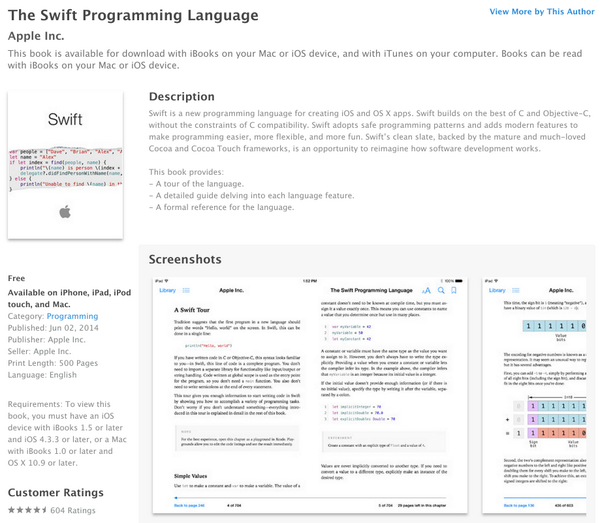Image resolution: width=600 pixels, height=523 pixels.
Task: Click the Screenshots heading
Action: [x=185, y=259]
